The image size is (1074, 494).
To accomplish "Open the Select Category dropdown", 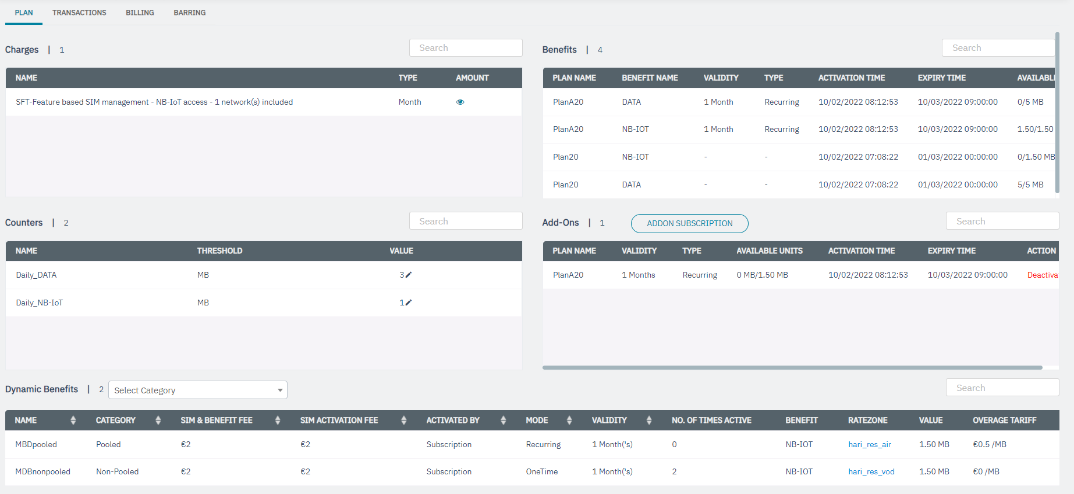I will tap(198, 390).
